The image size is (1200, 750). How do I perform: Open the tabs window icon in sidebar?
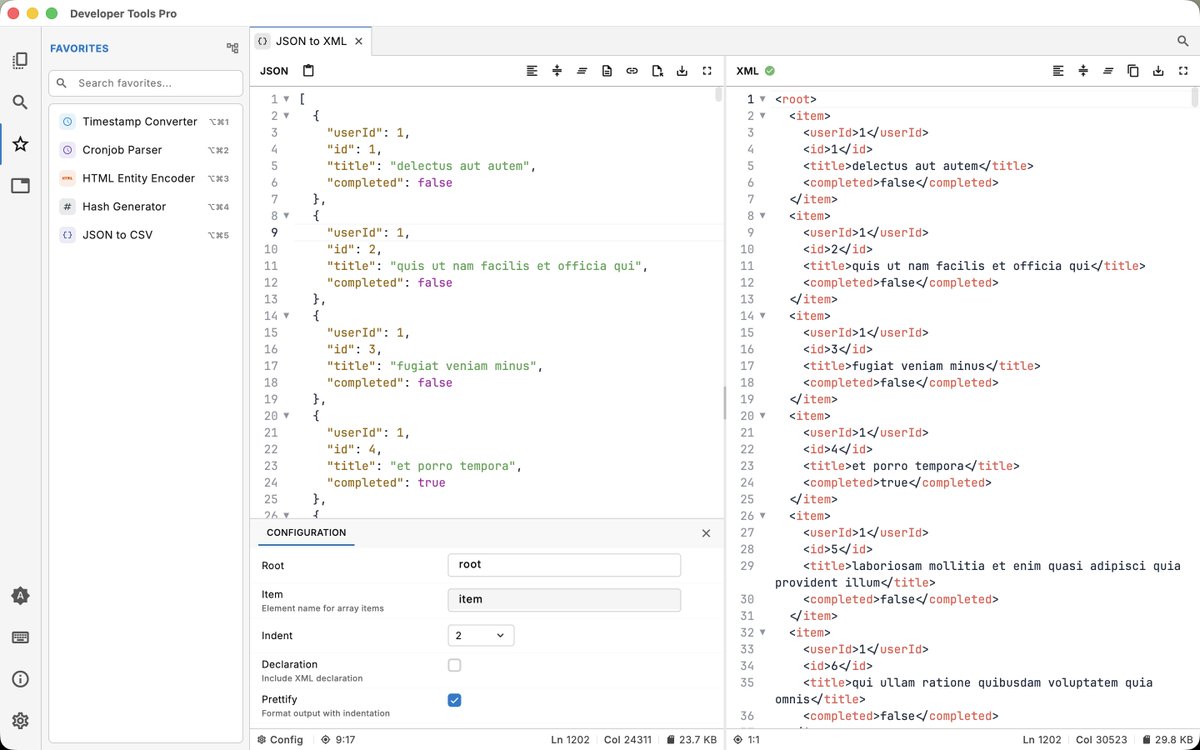(x=20, y=186)
